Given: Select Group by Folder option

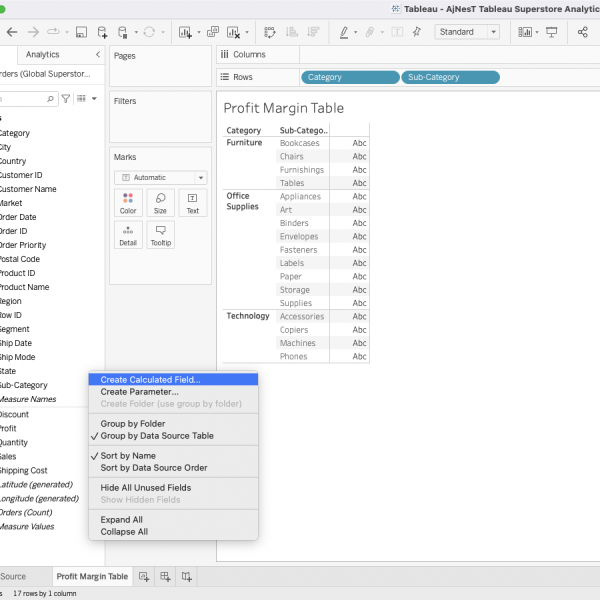Looking at the screenshot, I should pyautogui.click(x=133, y=424).
